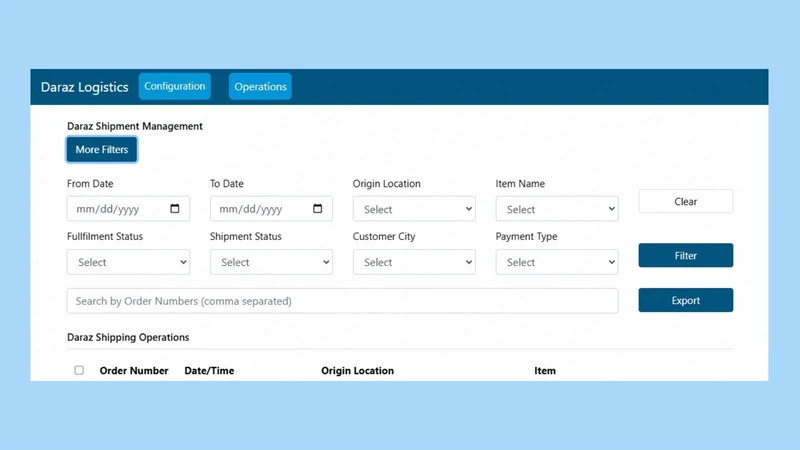This screenshot has width=800, height=450.
Task: Open the Fullfilment Status dropdown
Action: [x=129, y=262]
